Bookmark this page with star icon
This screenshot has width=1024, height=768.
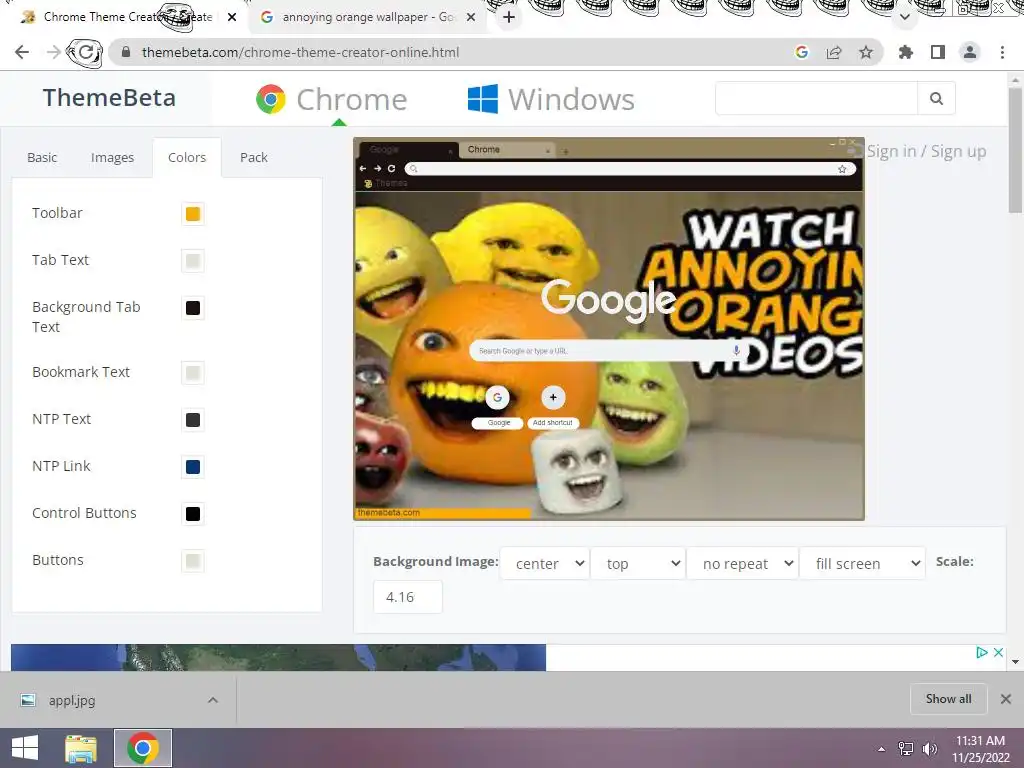pyautogui.click(x=866, y=52)
